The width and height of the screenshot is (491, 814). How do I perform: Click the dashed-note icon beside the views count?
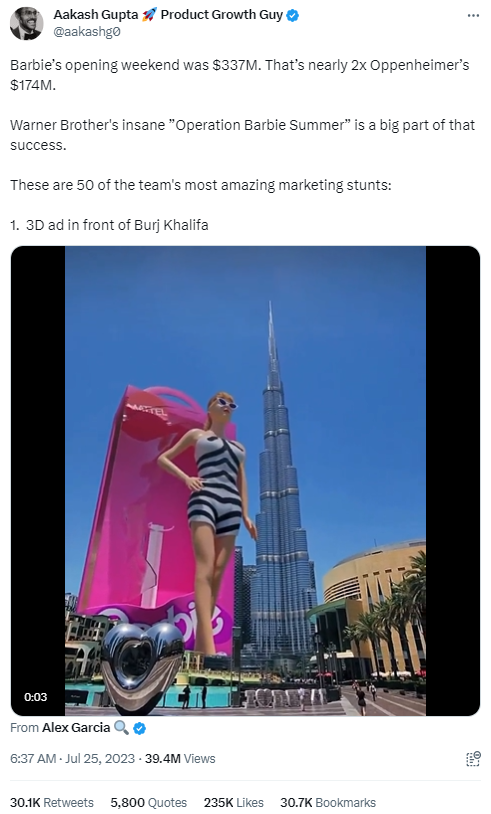coord(473,758)
